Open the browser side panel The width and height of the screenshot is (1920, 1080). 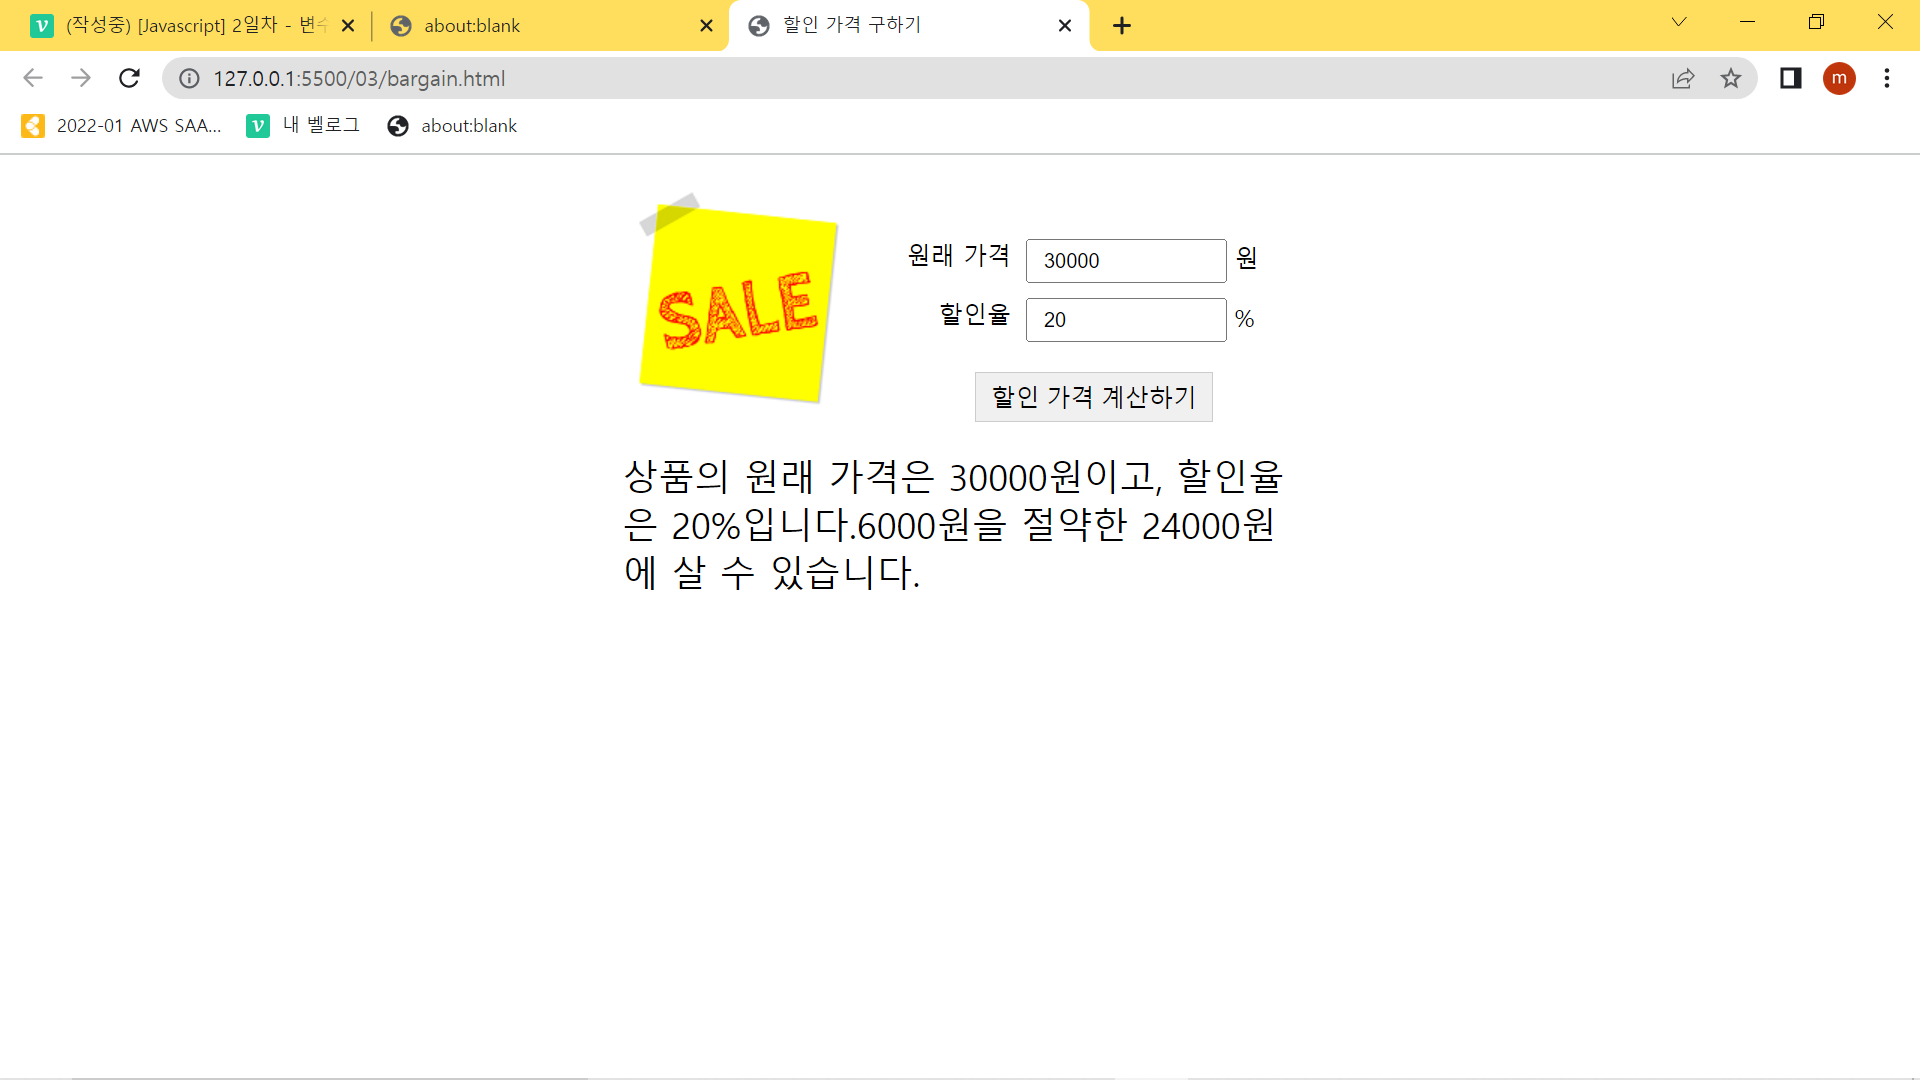[x=1790, y=78]
